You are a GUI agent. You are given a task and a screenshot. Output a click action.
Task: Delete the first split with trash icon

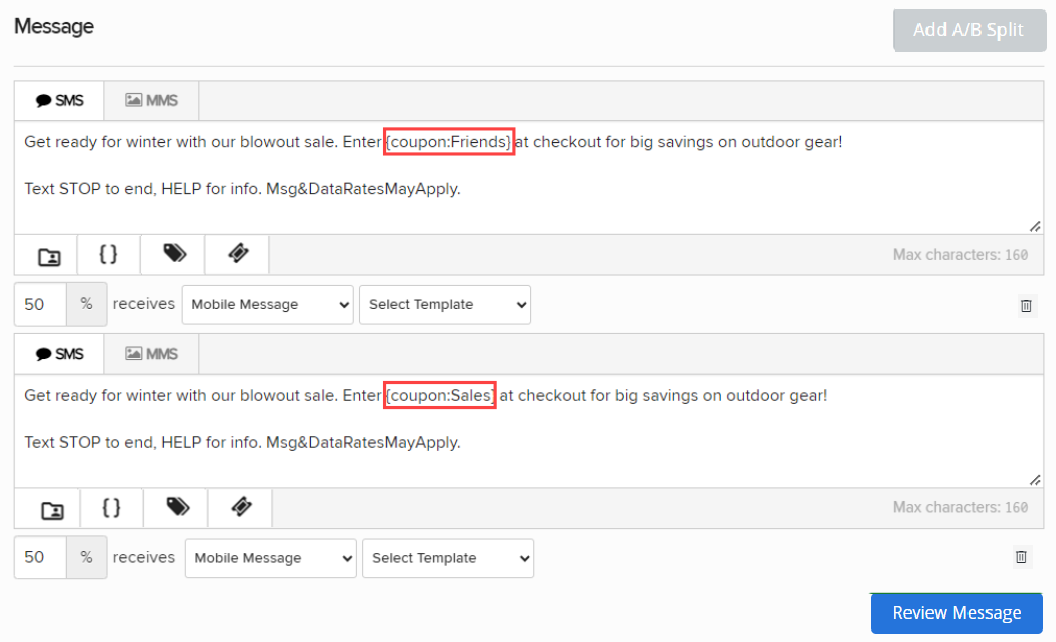(1026, 305)
